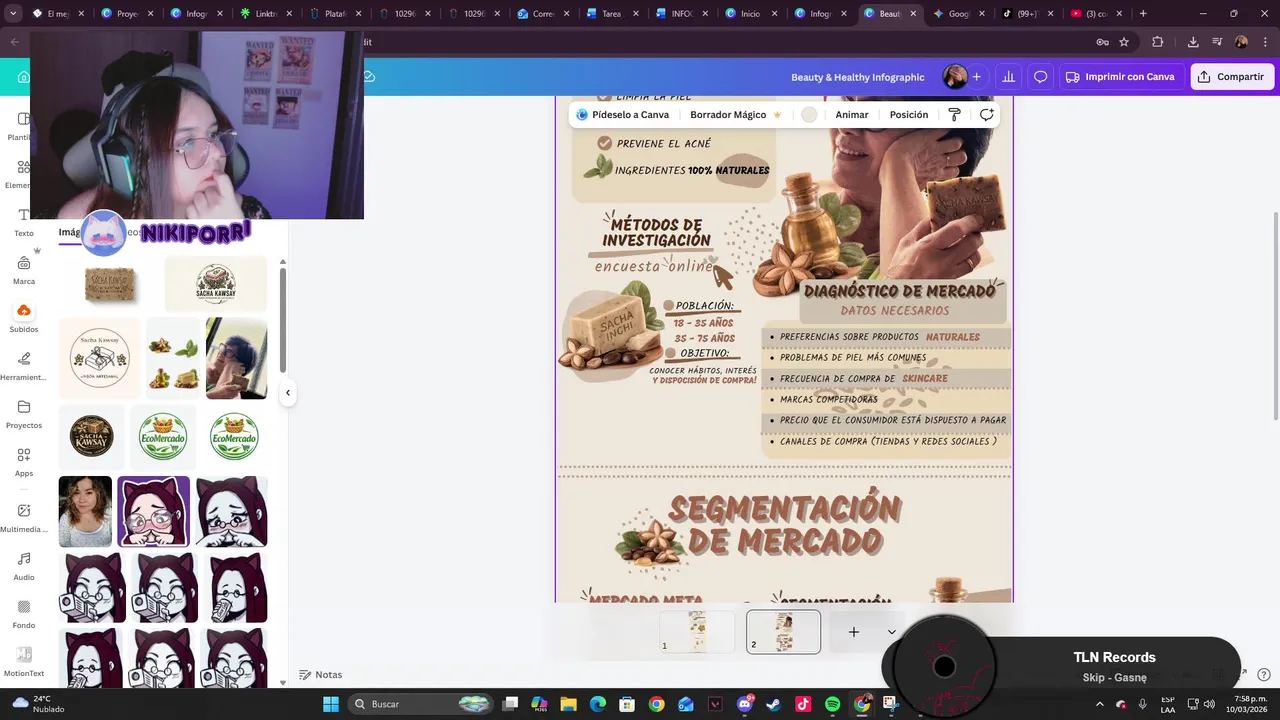Image resolution: width=1280 pixels, height=720 pixels.
Task: Open the Proyectos folder panel
Action: 24,414
